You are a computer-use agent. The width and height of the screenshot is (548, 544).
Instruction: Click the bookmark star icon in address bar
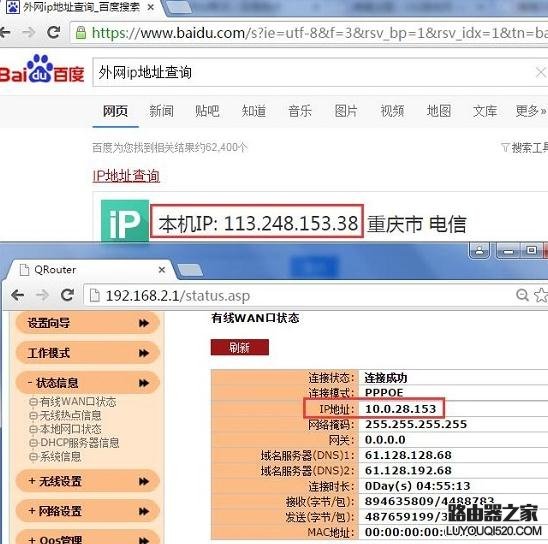541,295
